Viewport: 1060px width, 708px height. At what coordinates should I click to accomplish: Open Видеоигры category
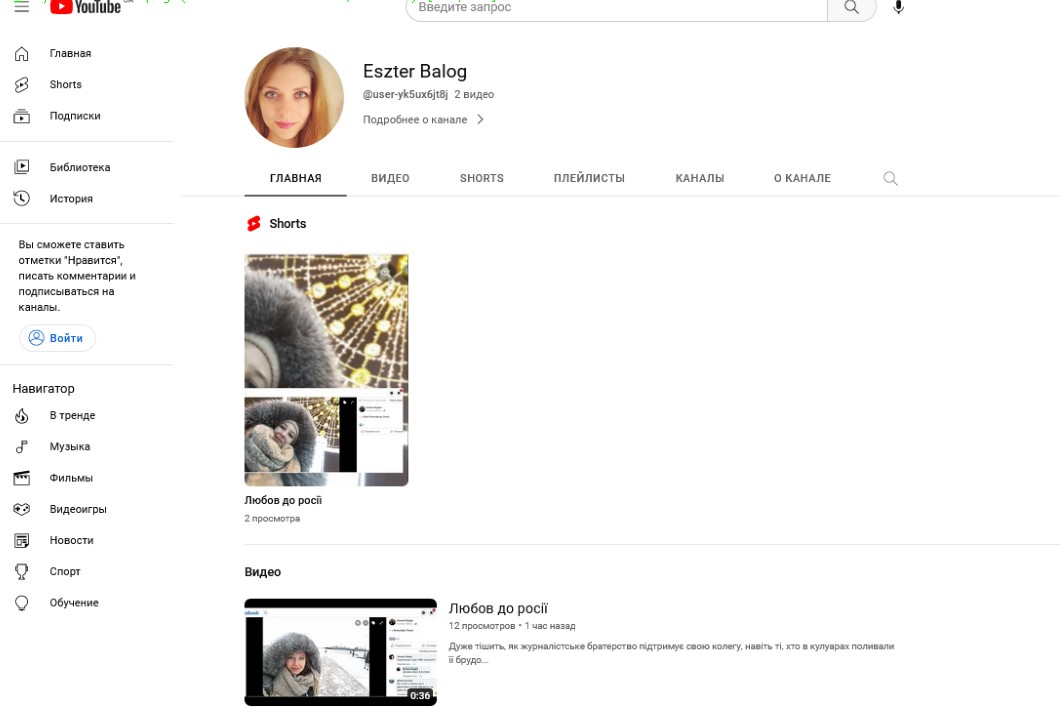coord(78,509)
